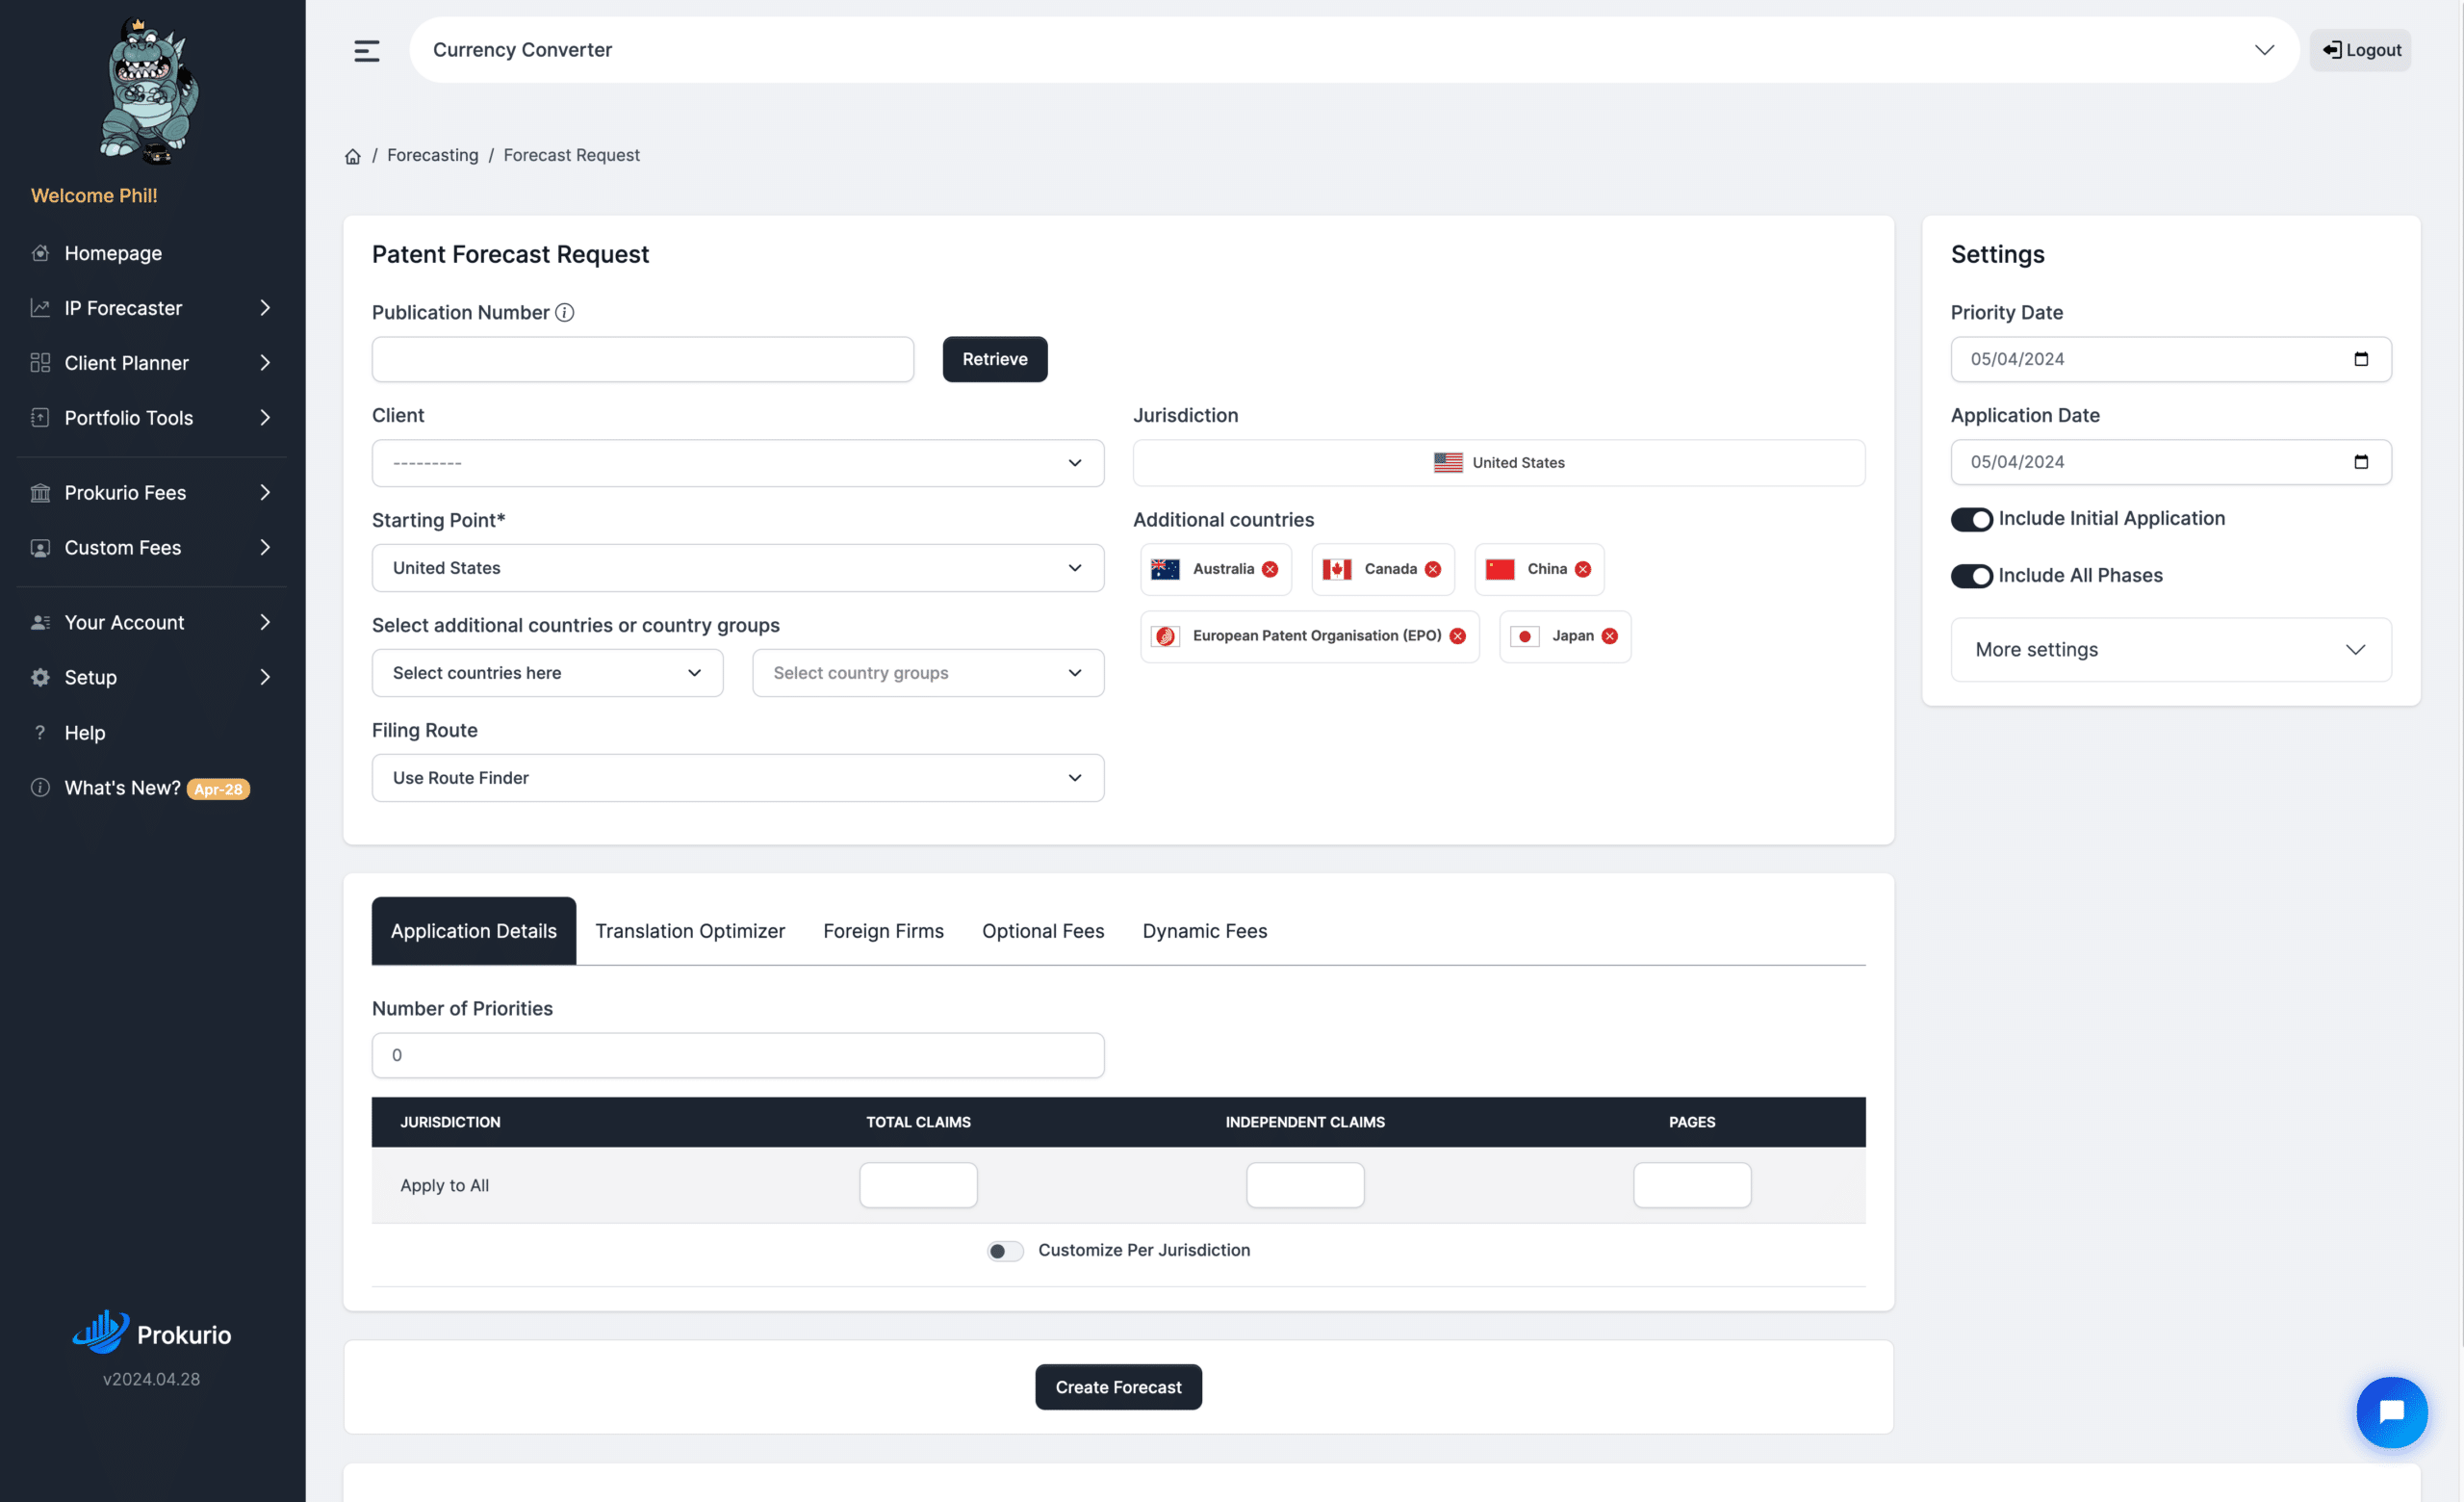Remove China from additional countries
This screenshot has width=2464, height=1502.
(1583, 569)
